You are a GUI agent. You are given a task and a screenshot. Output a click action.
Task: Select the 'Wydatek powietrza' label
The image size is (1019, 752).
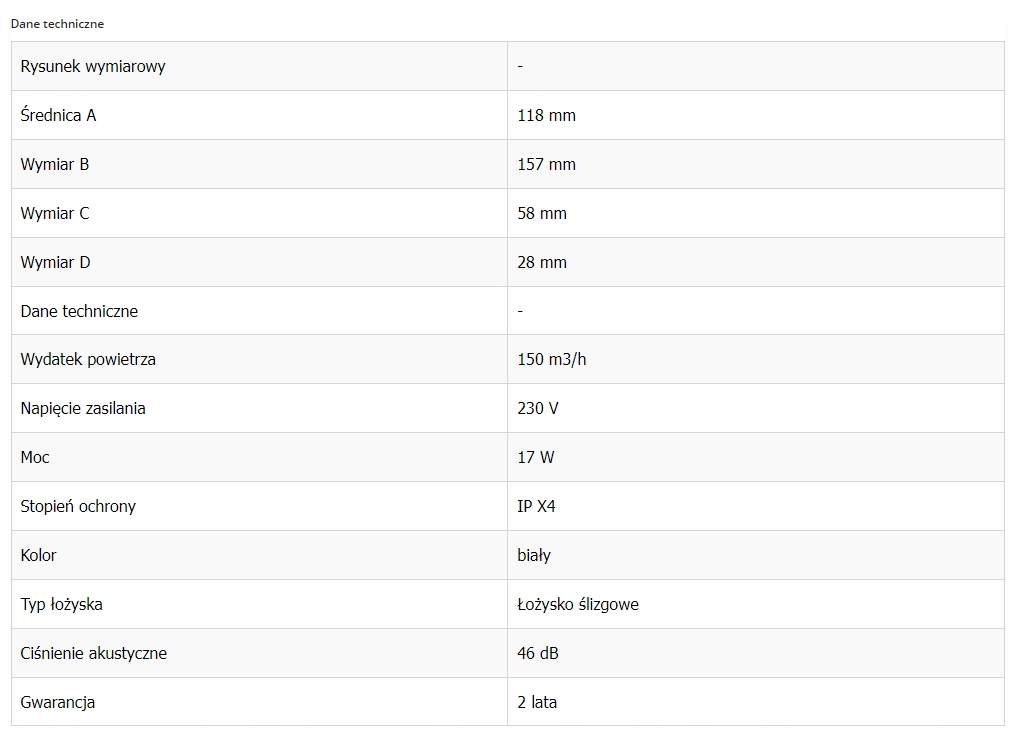(x=88, y=359)
